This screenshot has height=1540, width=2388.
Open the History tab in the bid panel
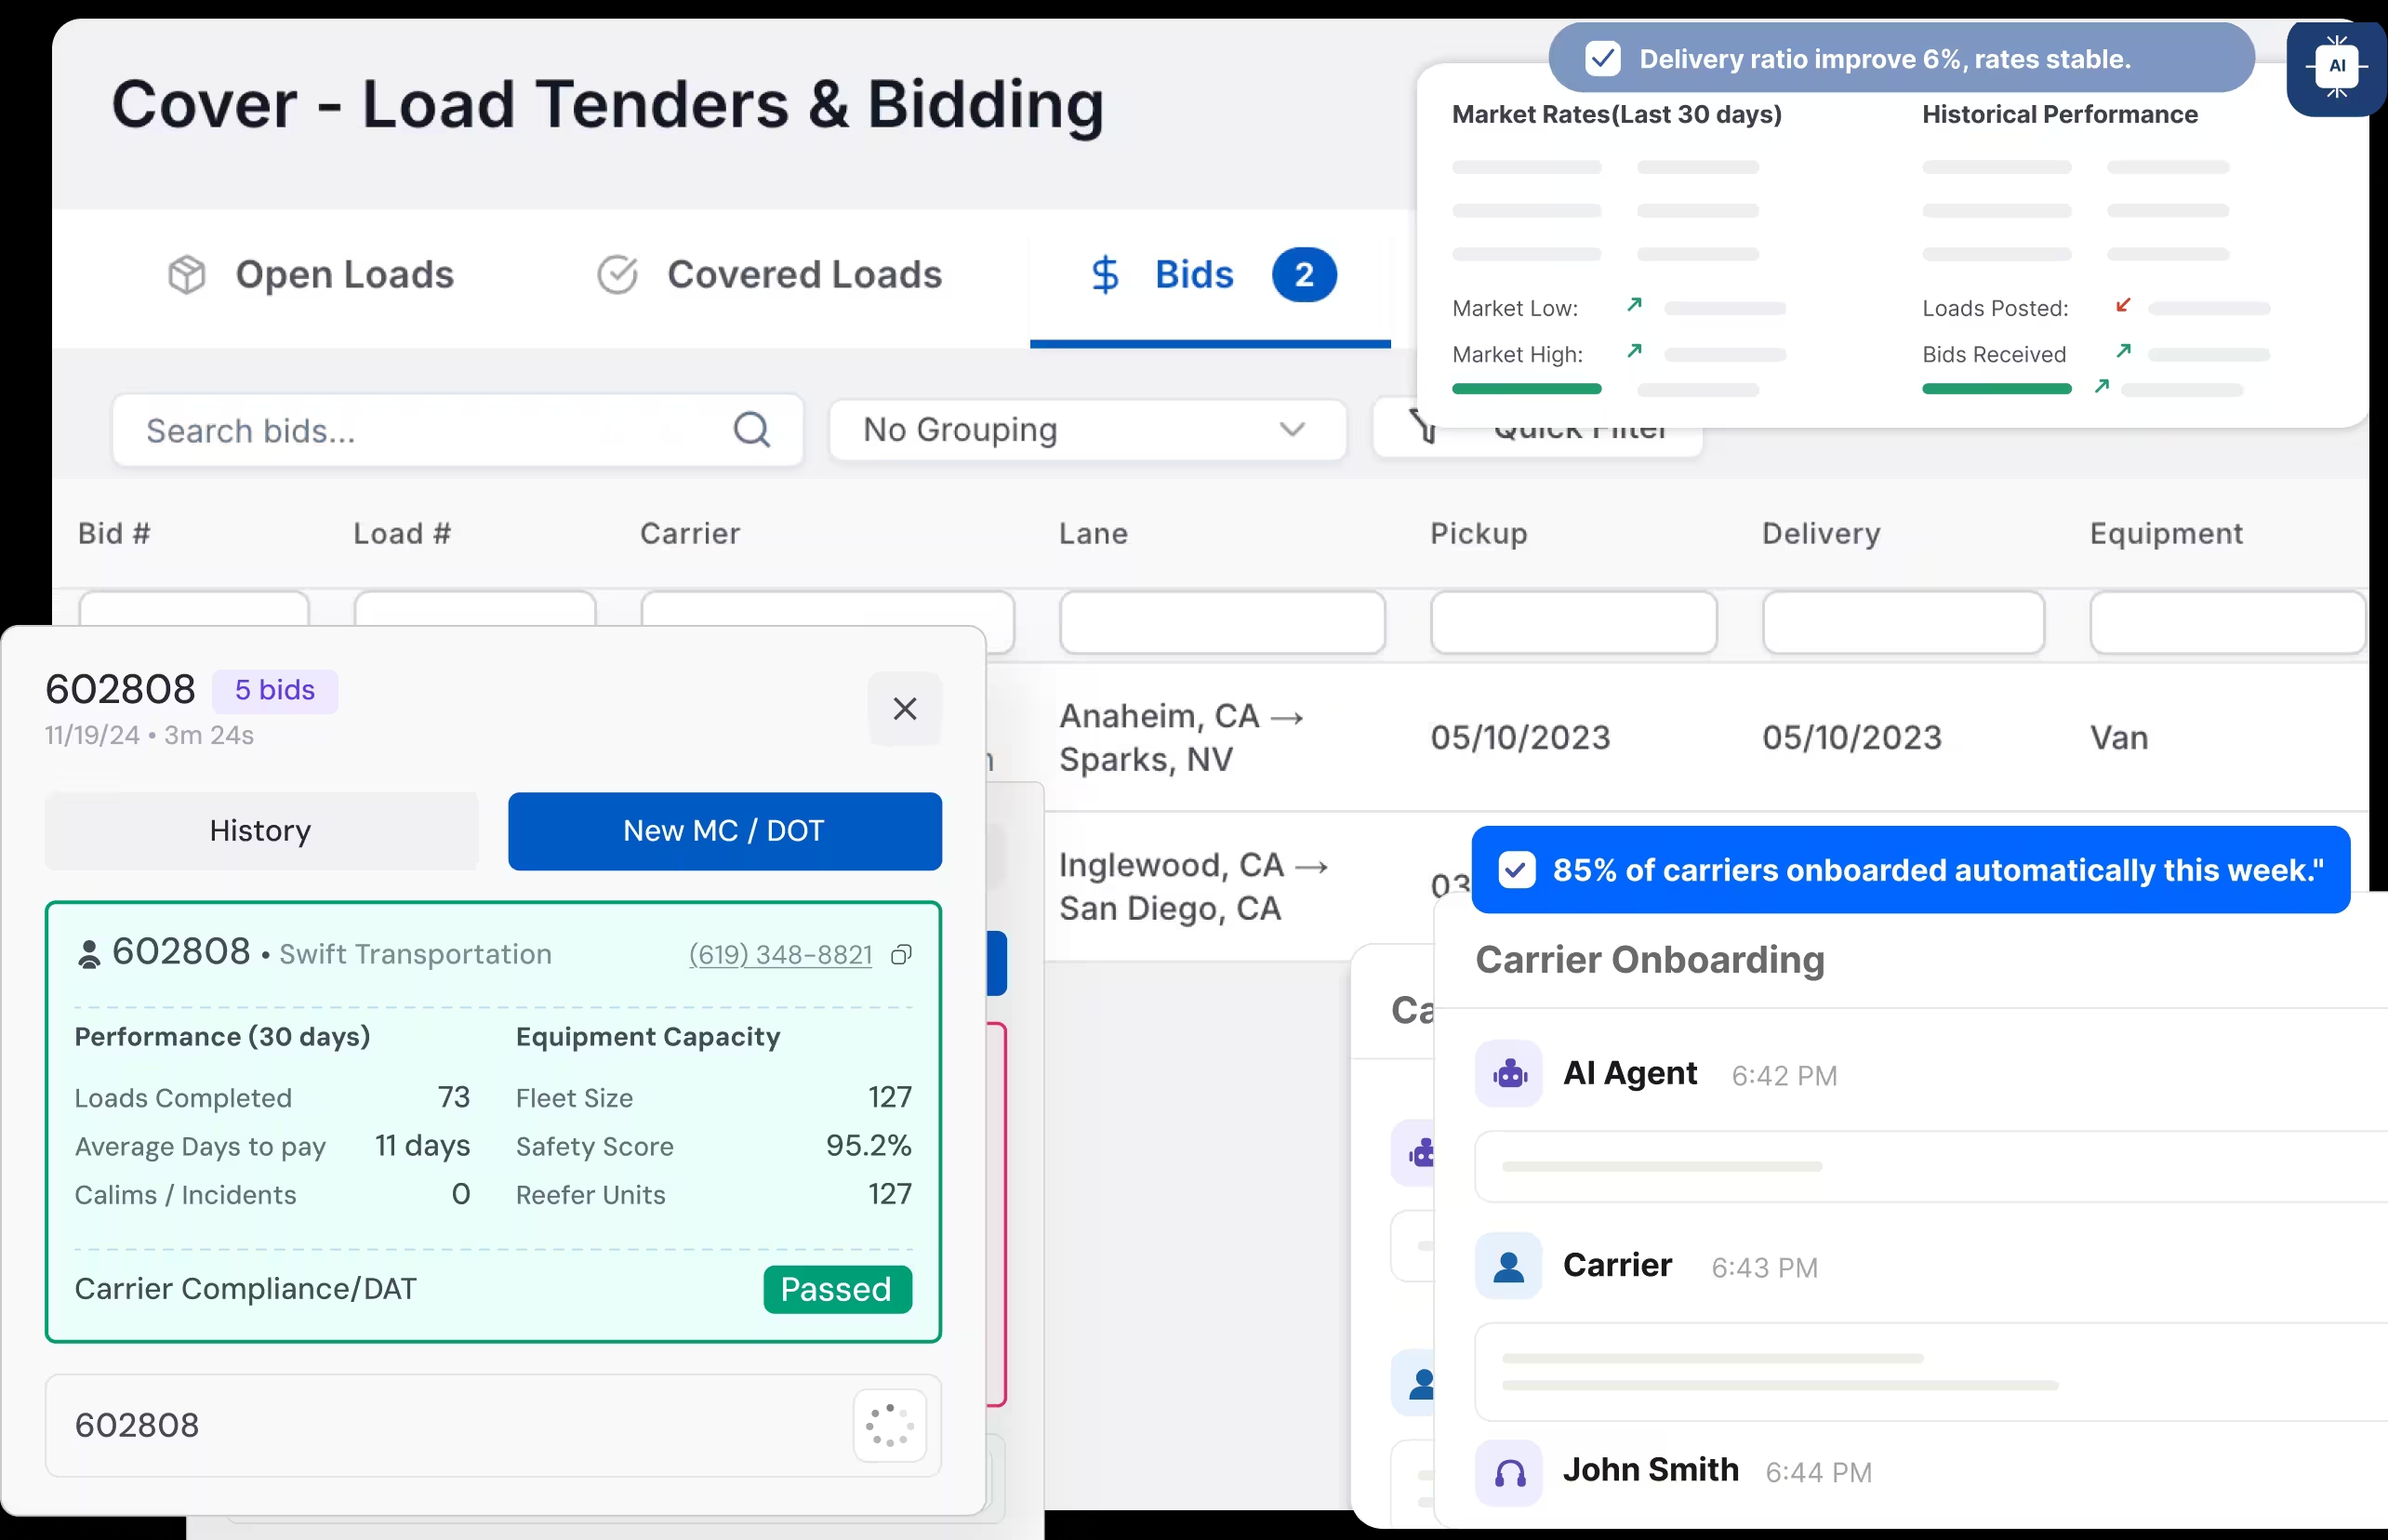tap(261, 831)
